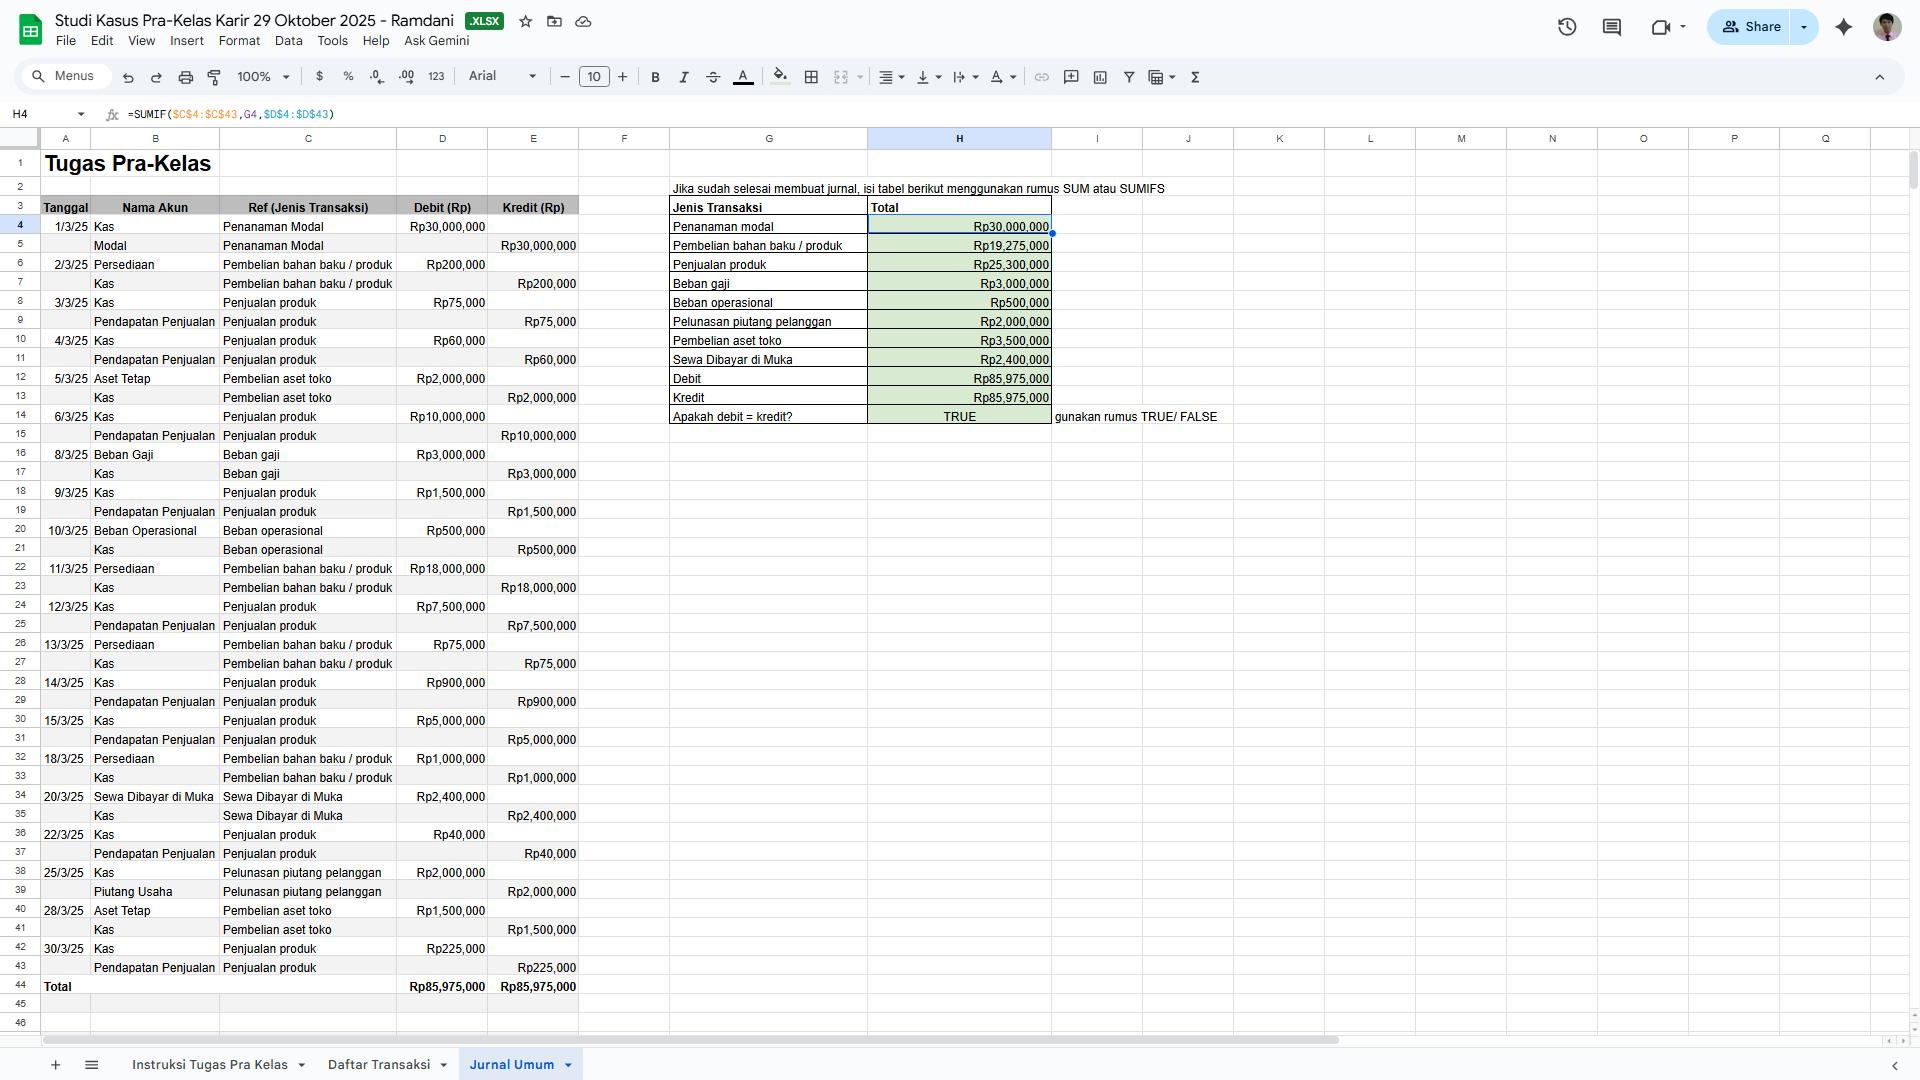Click the print icon
The image size is (1920, 1080).
pos(185,77)
